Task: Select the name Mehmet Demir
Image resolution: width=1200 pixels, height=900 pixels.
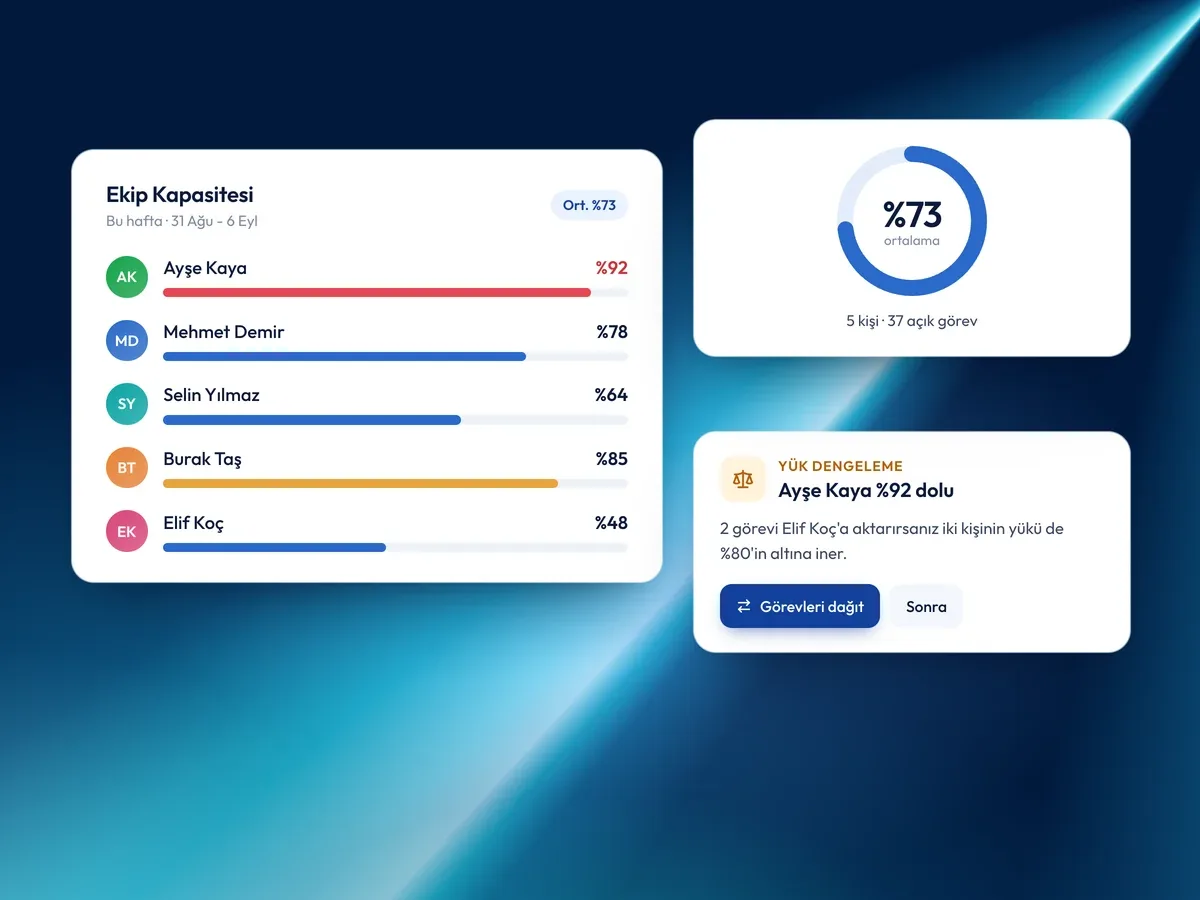Action: tap(224, 332)
